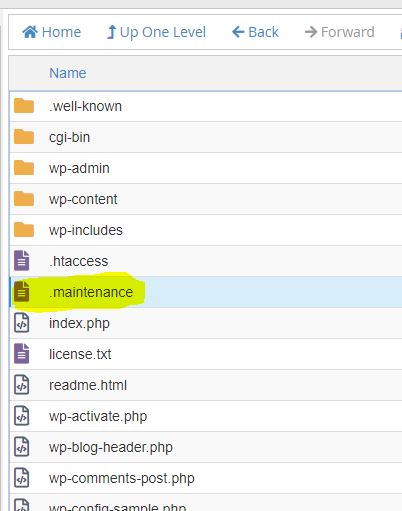Click the license.txt document icon

[x=22, y=353]
